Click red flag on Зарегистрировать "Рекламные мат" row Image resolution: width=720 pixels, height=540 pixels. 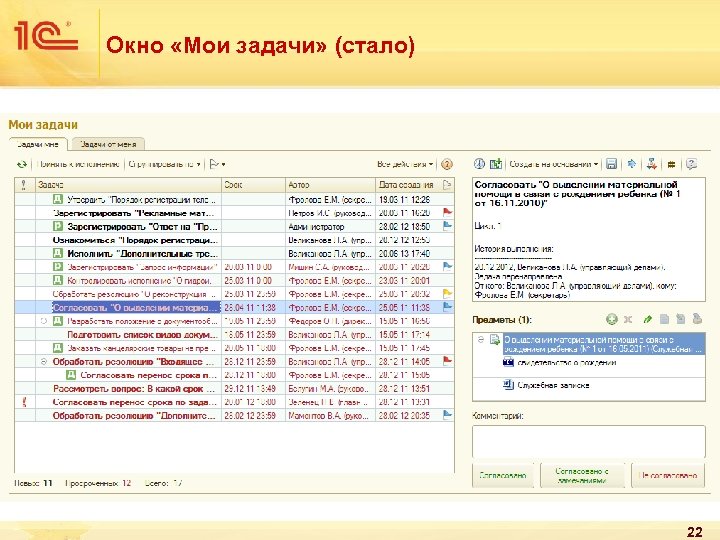pyautogui.click(x=447, y=212)
